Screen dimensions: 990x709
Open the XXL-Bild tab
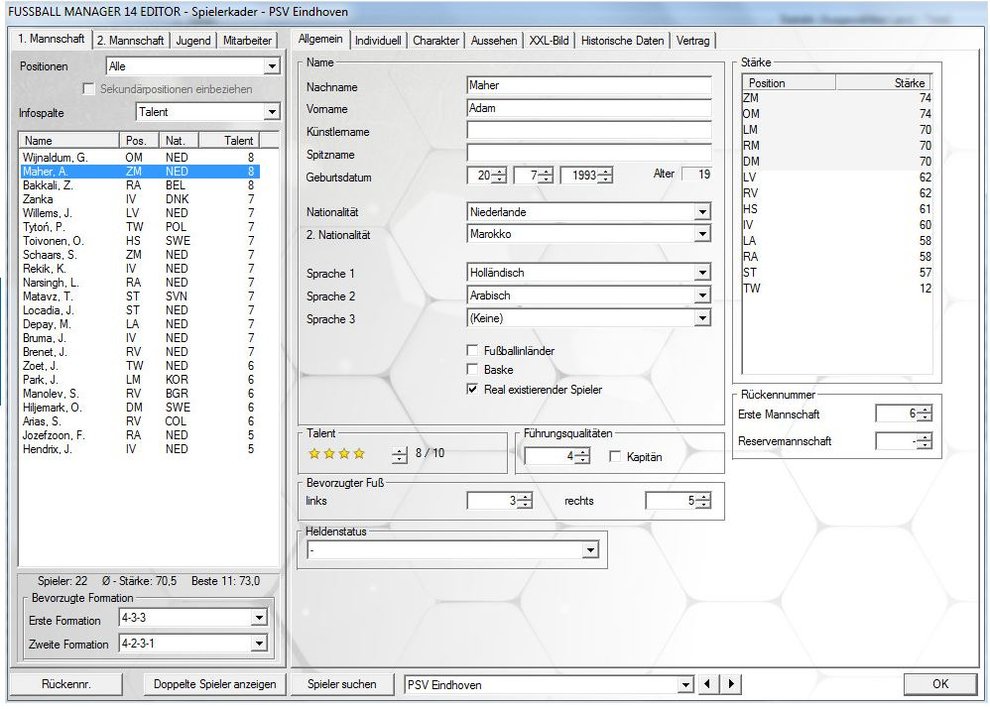549,40
